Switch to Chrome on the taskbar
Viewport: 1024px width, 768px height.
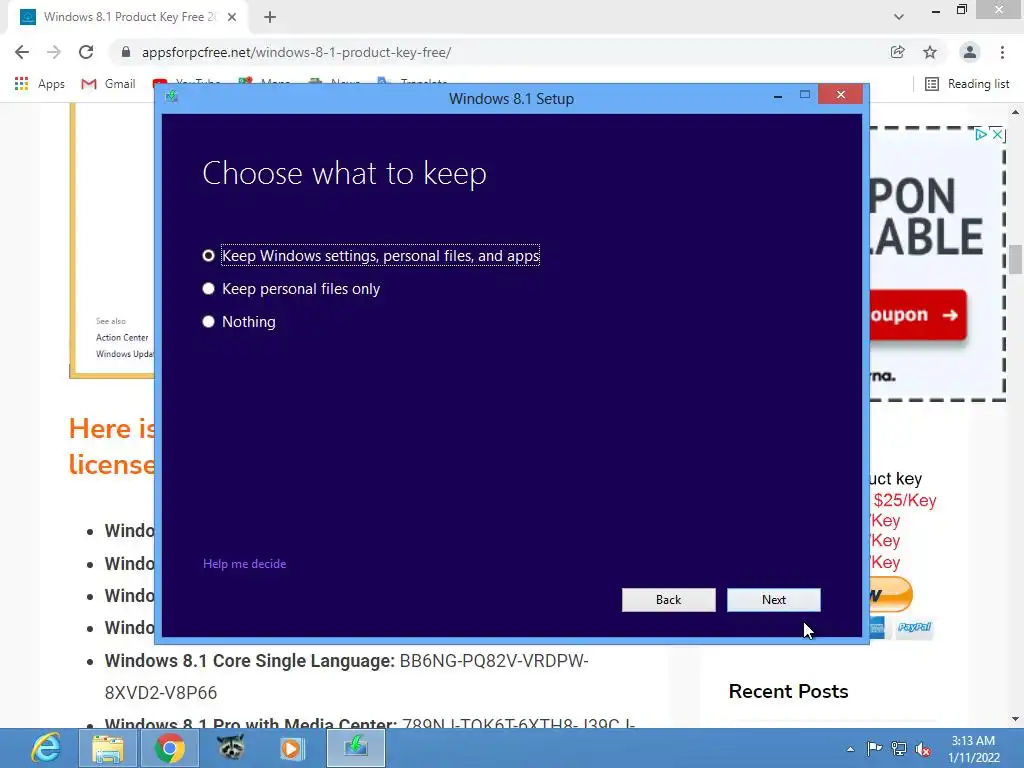170,748
